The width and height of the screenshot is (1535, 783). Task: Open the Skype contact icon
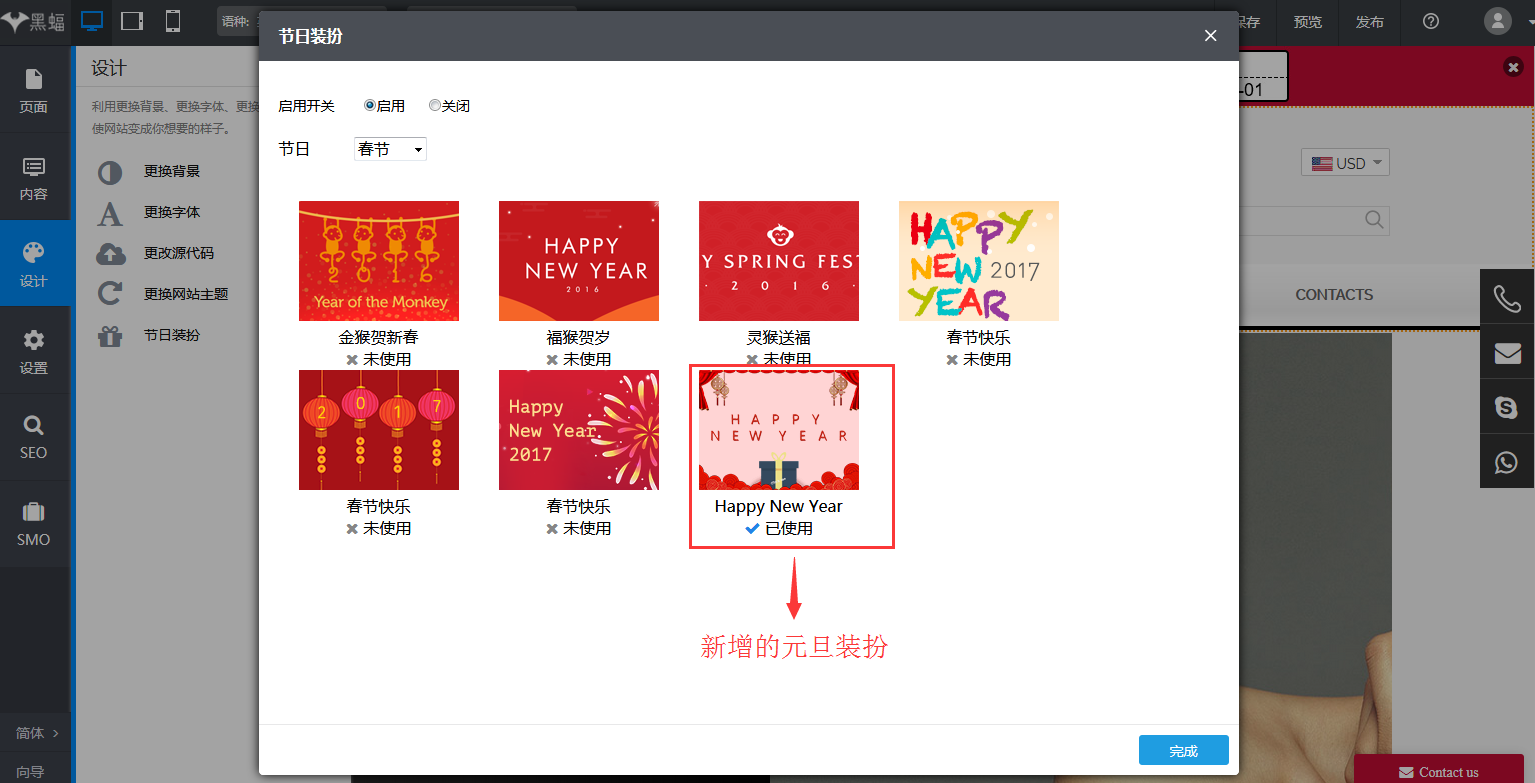click(x=1506, y=407)
